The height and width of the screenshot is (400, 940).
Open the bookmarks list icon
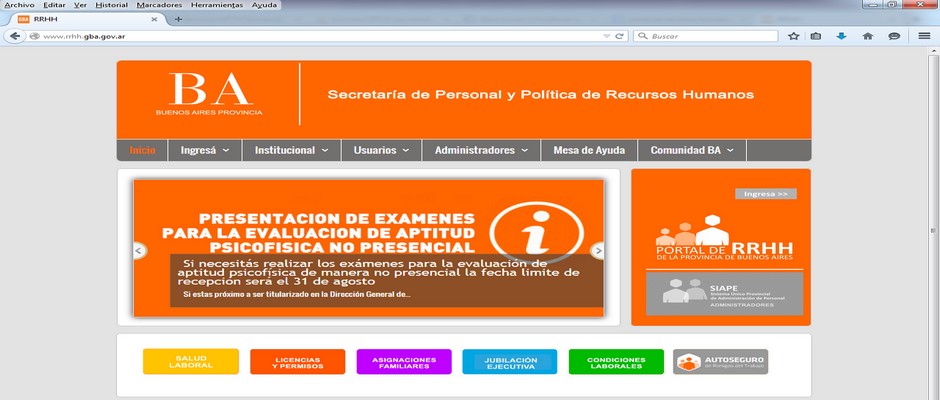pos(816,36)
